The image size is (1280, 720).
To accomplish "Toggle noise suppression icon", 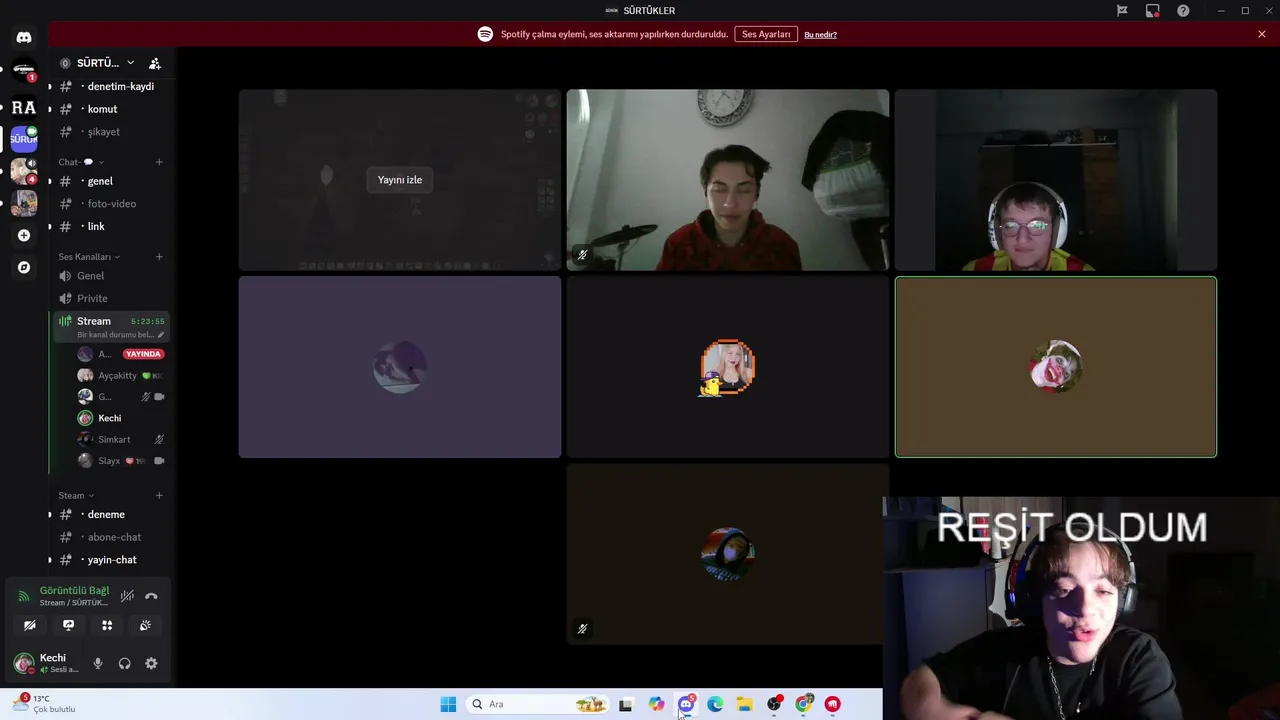I will 127,596.
